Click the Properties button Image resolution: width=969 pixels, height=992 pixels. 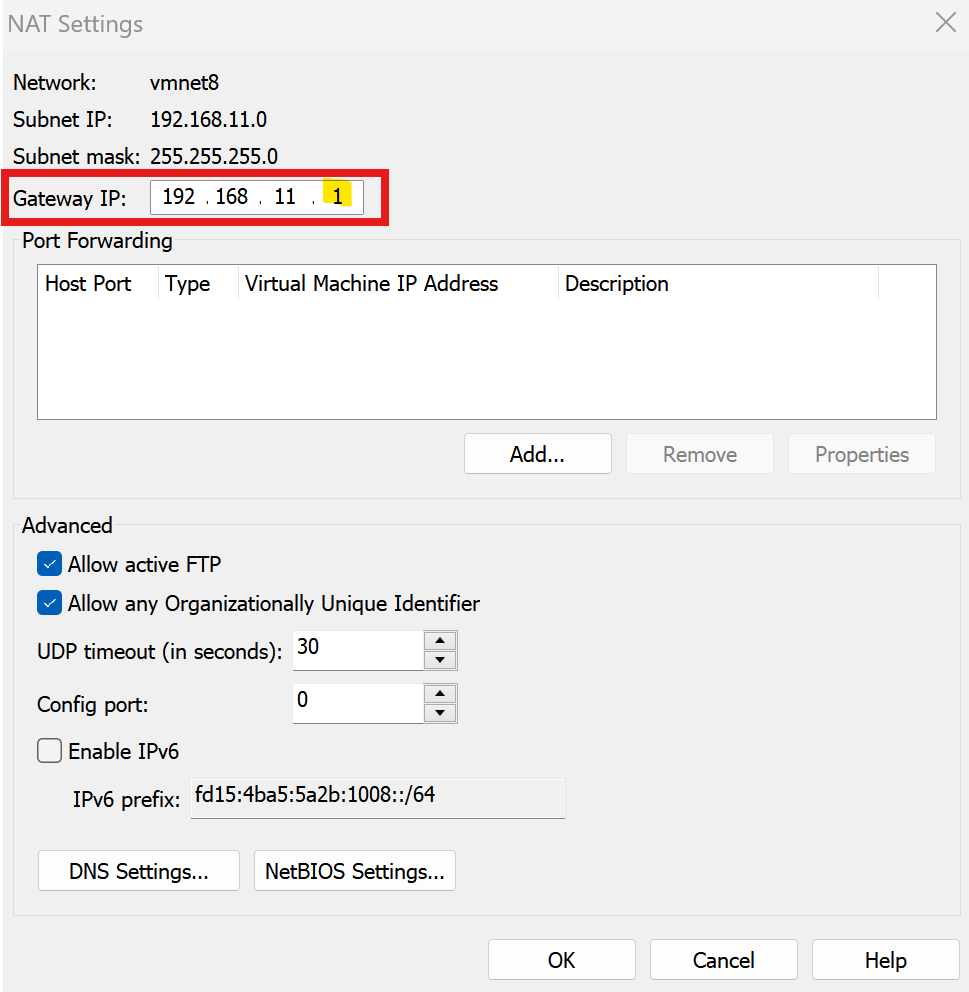coord(861,454)
